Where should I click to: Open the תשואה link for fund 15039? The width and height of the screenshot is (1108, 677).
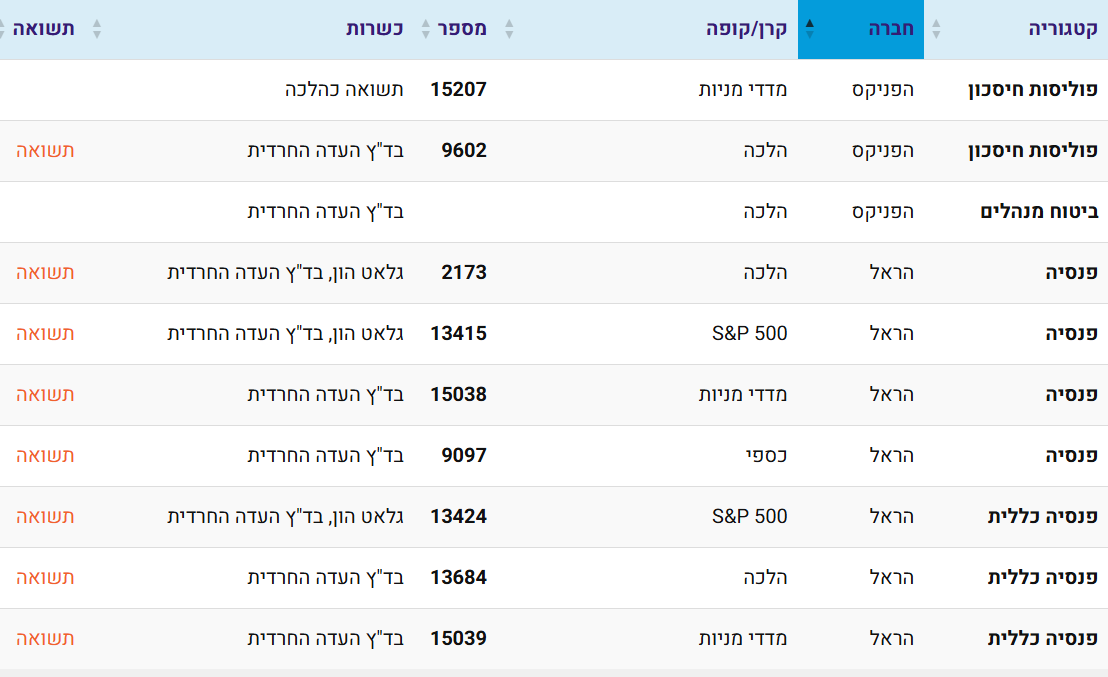45,639
